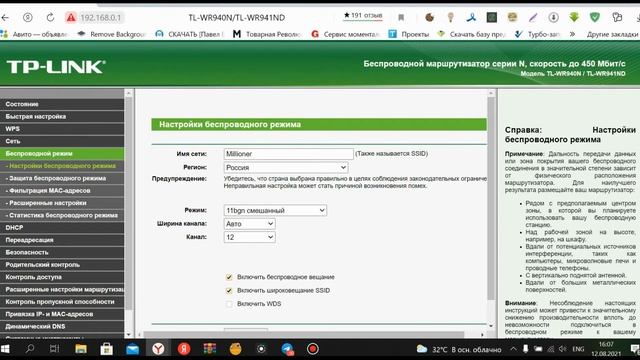This screenshot has width=640, height=360.
Task: Open Привязка IP- и MAC-адресов menu item
Action: (x=62, y=314)
